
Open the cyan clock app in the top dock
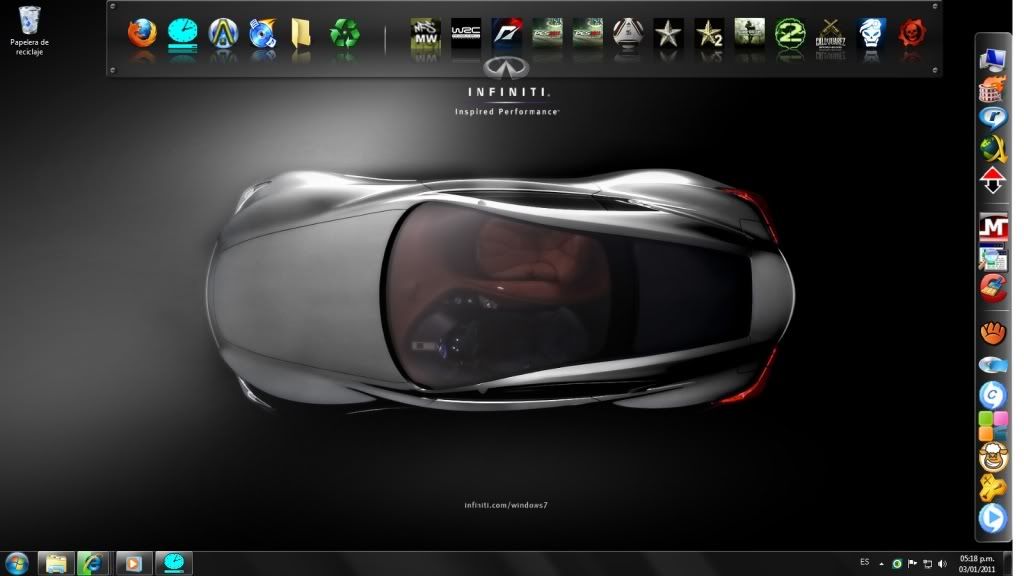[x=182, y=33]
